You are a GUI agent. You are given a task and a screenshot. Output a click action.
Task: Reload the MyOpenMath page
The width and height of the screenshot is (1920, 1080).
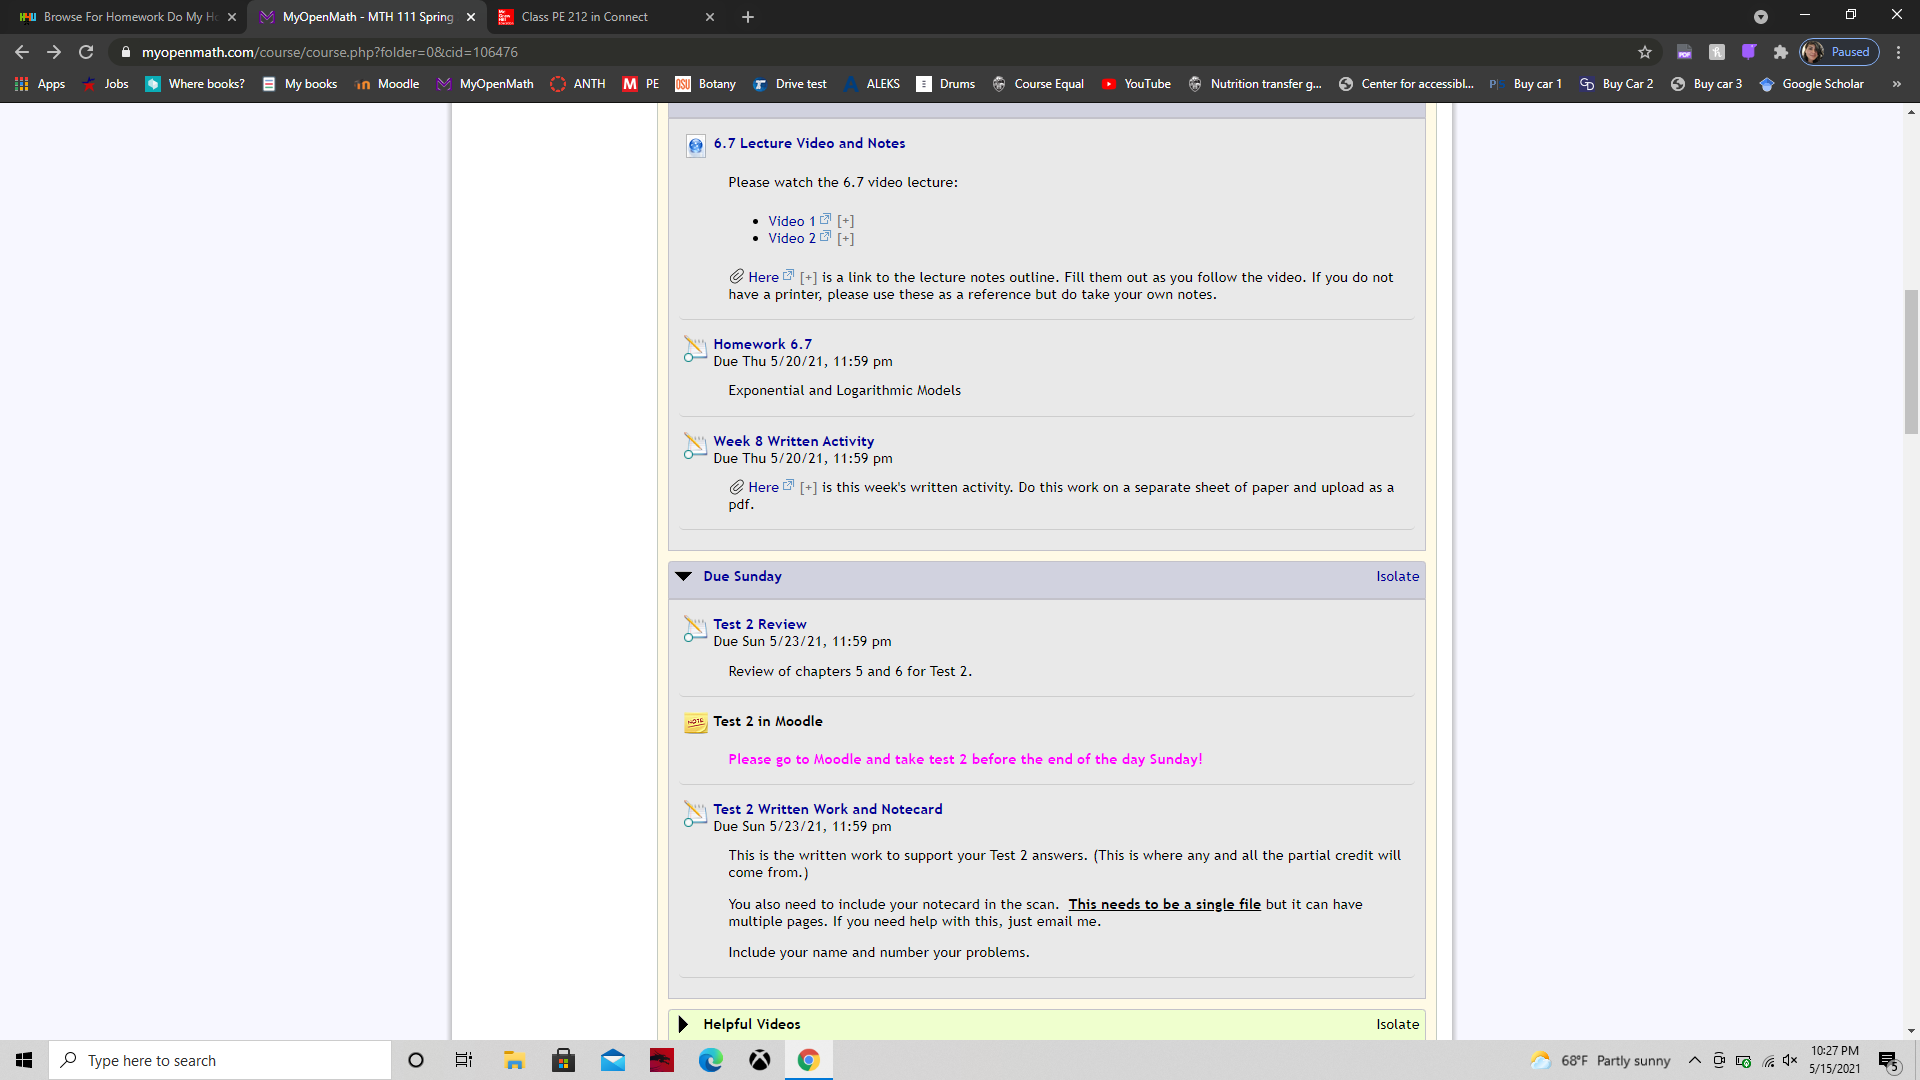[86, 52]
